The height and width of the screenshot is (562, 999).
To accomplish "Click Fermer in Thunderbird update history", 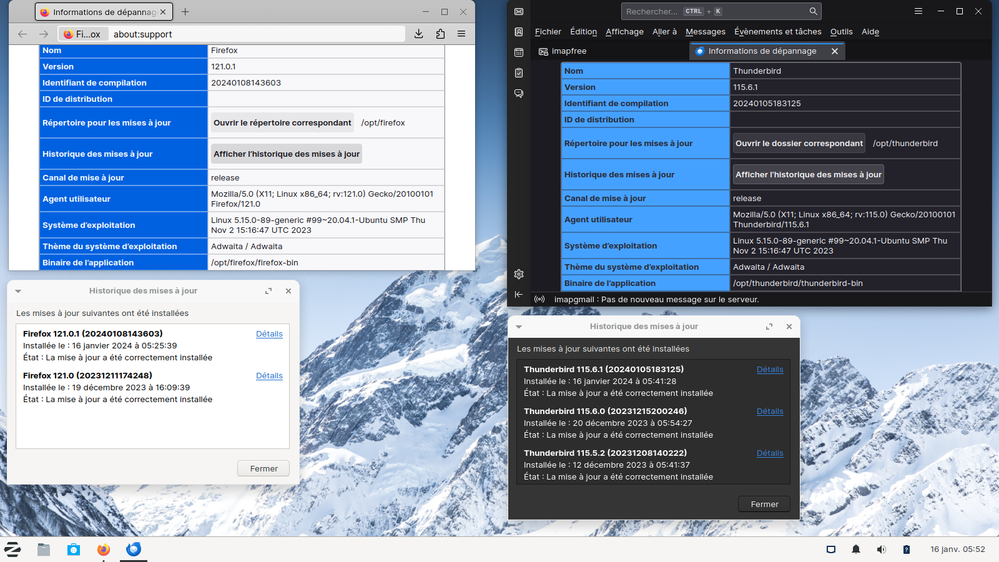I will (765, 504).
